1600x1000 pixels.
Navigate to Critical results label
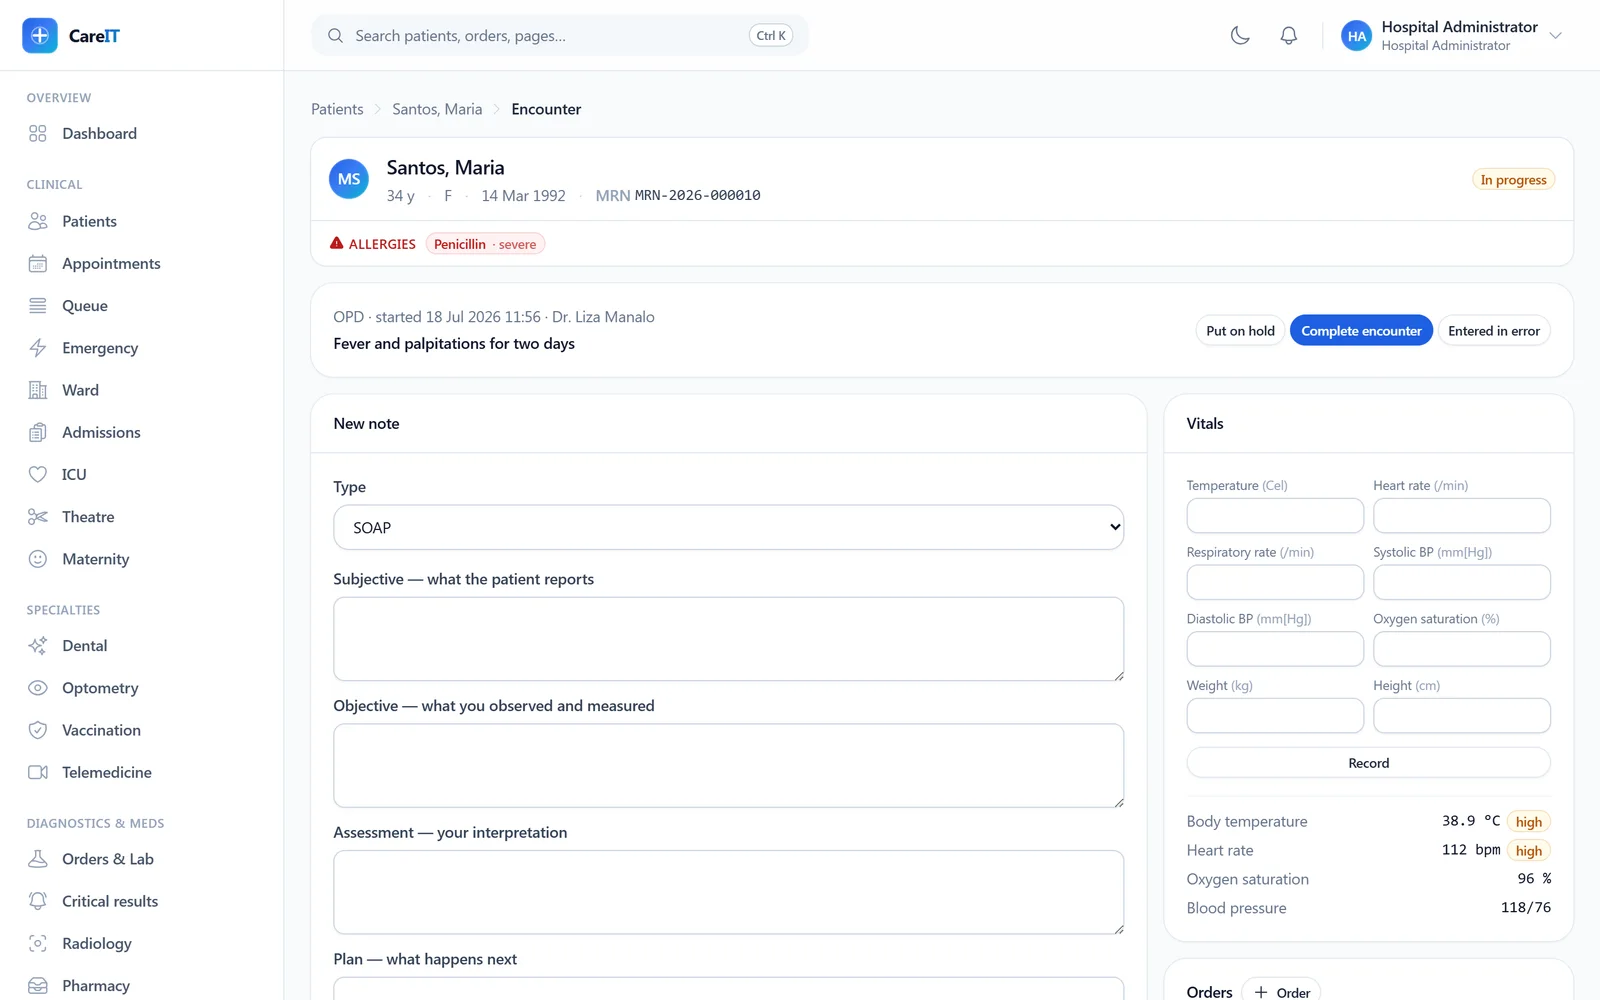110,901
